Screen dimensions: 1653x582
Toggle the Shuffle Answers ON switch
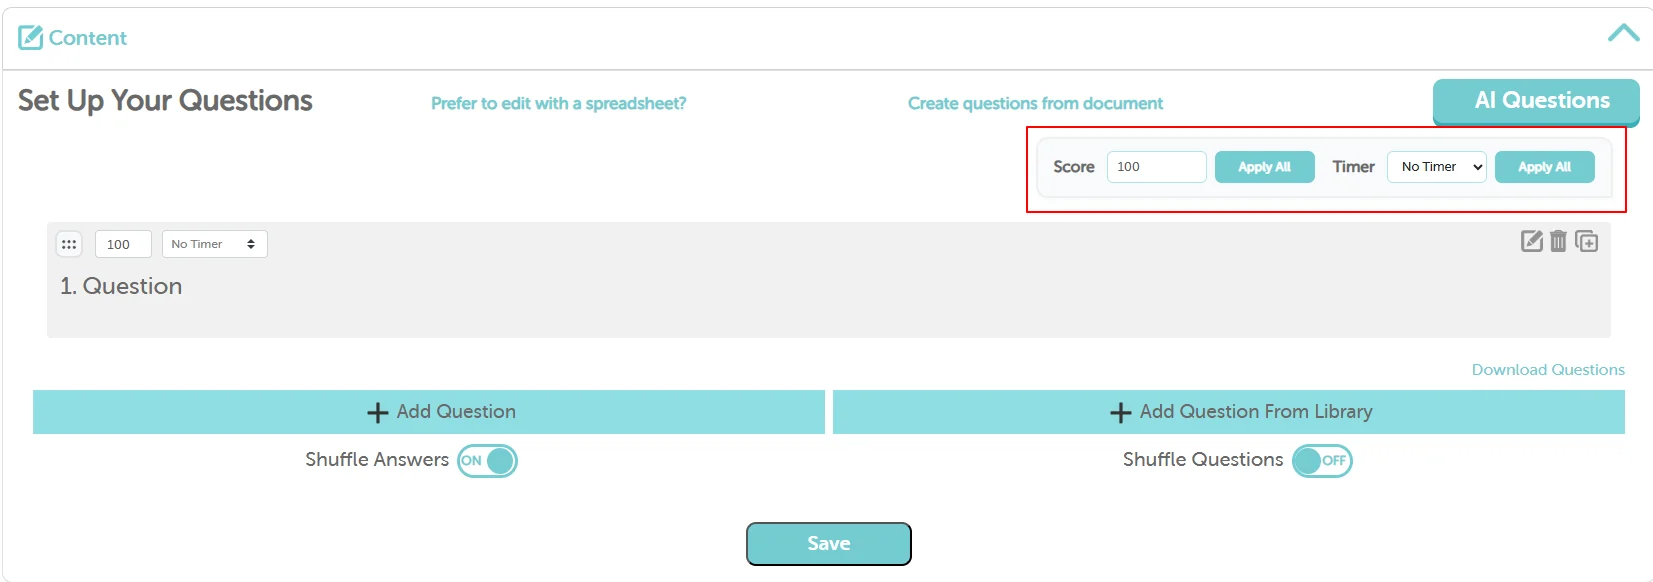(x=487, y=460)
